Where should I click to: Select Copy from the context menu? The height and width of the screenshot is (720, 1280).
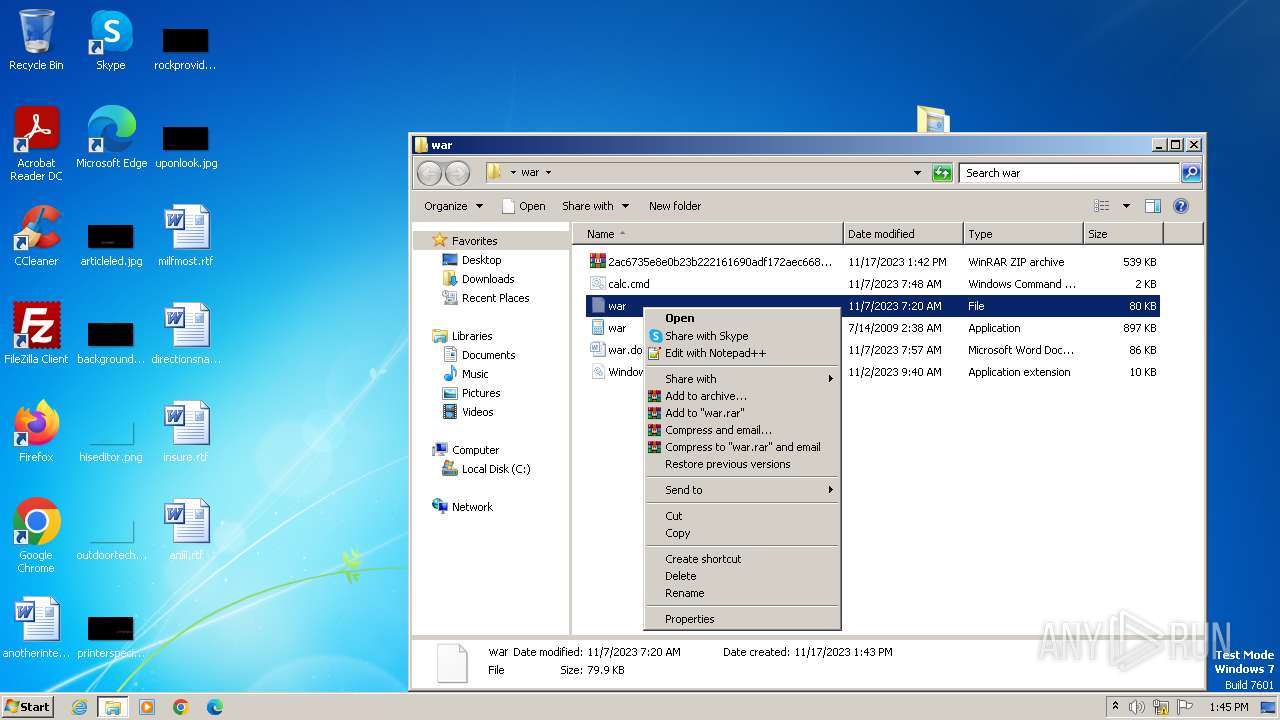click(x=741, y=533)
